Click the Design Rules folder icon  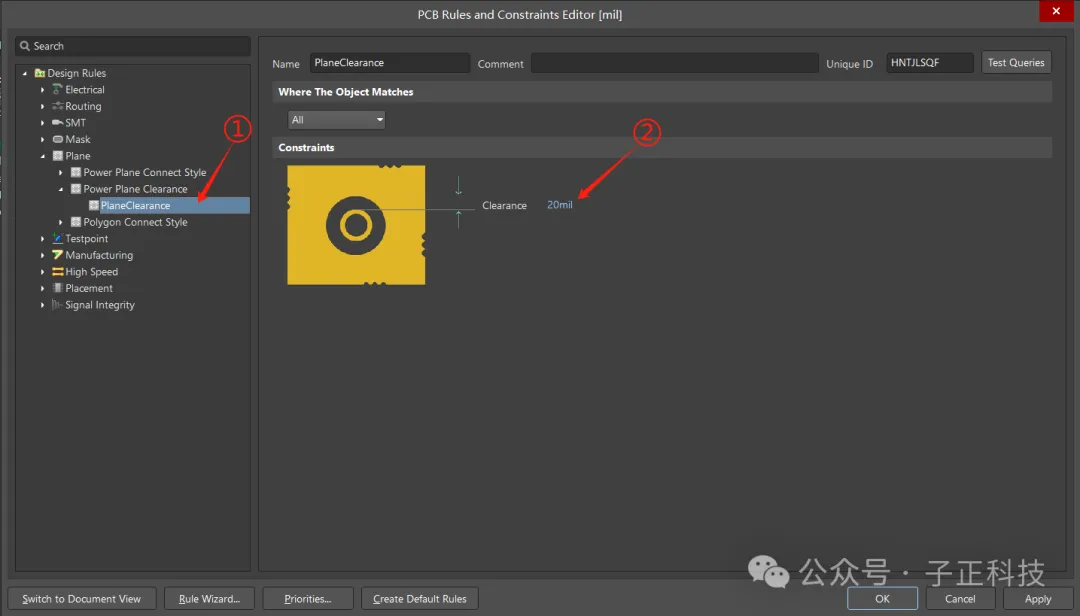(x=40, y=73)
